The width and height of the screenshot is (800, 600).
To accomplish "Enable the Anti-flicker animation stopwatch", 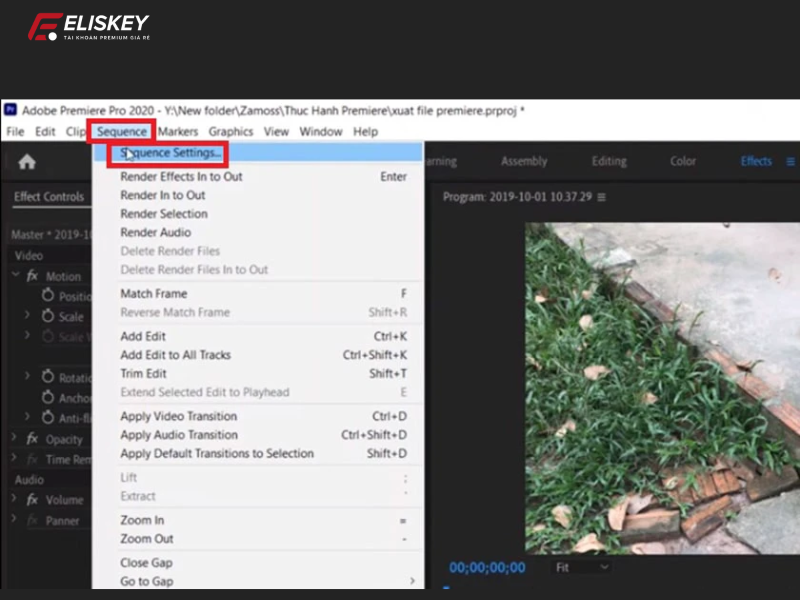I will [x=48, y=415].
